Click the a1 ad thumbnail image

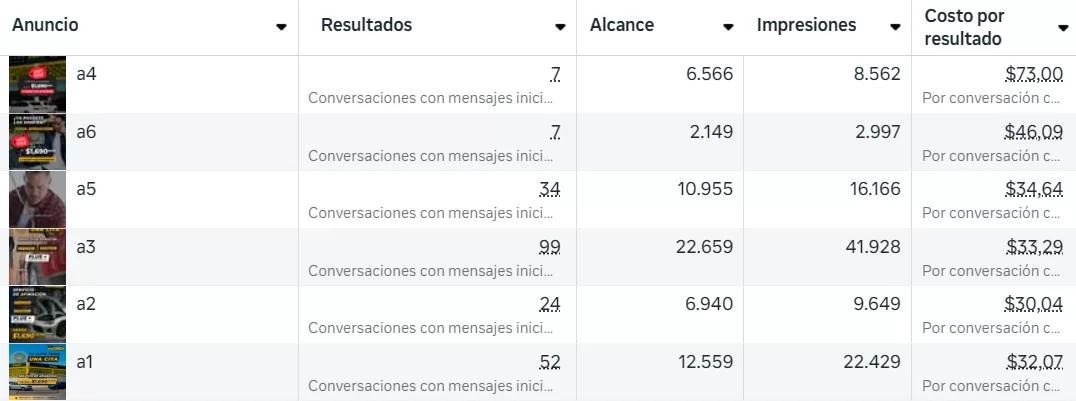[x=37, y=372]
